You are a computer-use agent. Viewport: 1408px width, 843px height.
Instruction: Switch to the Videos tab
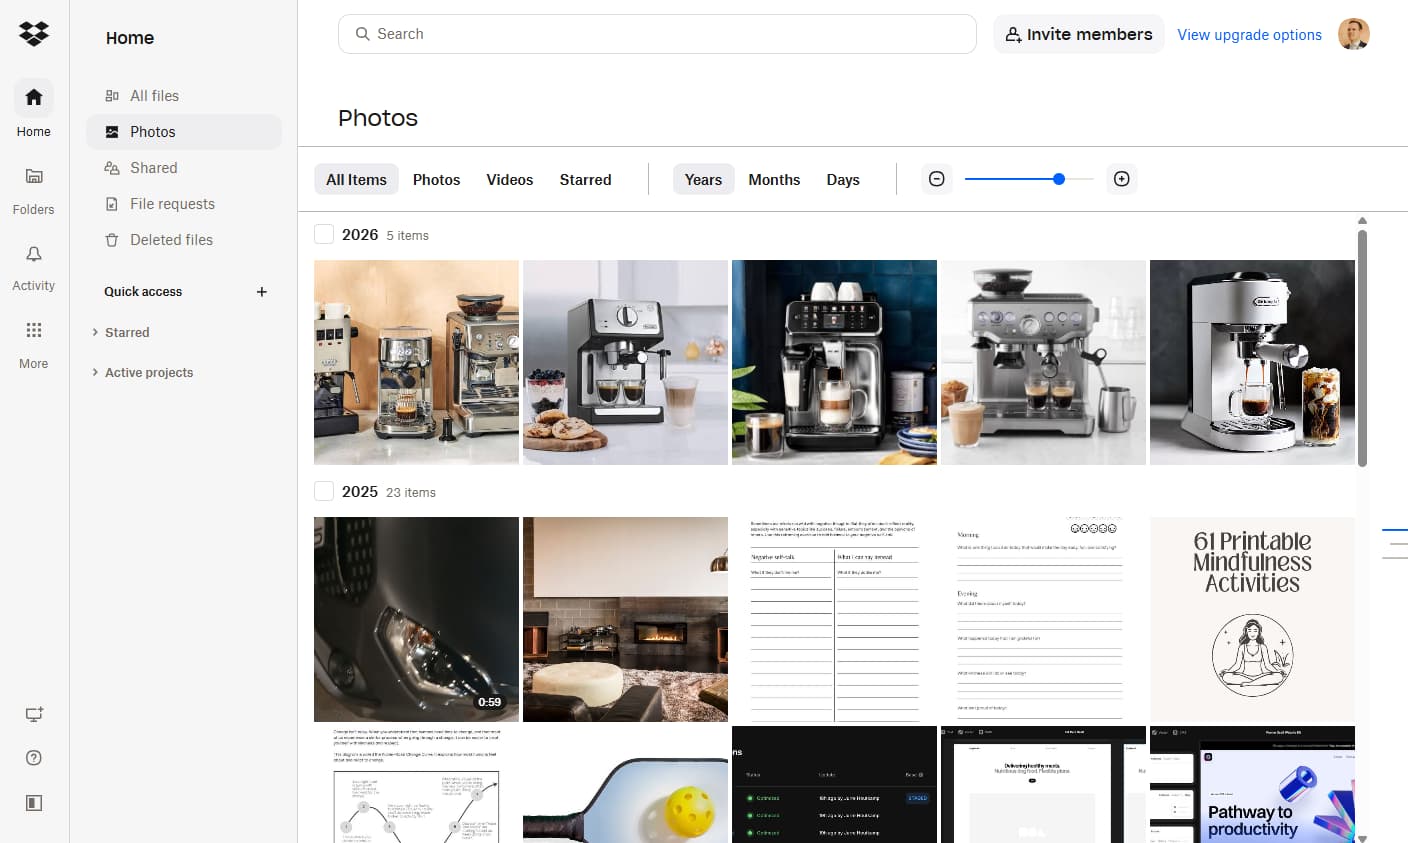[x=510, y=180]
